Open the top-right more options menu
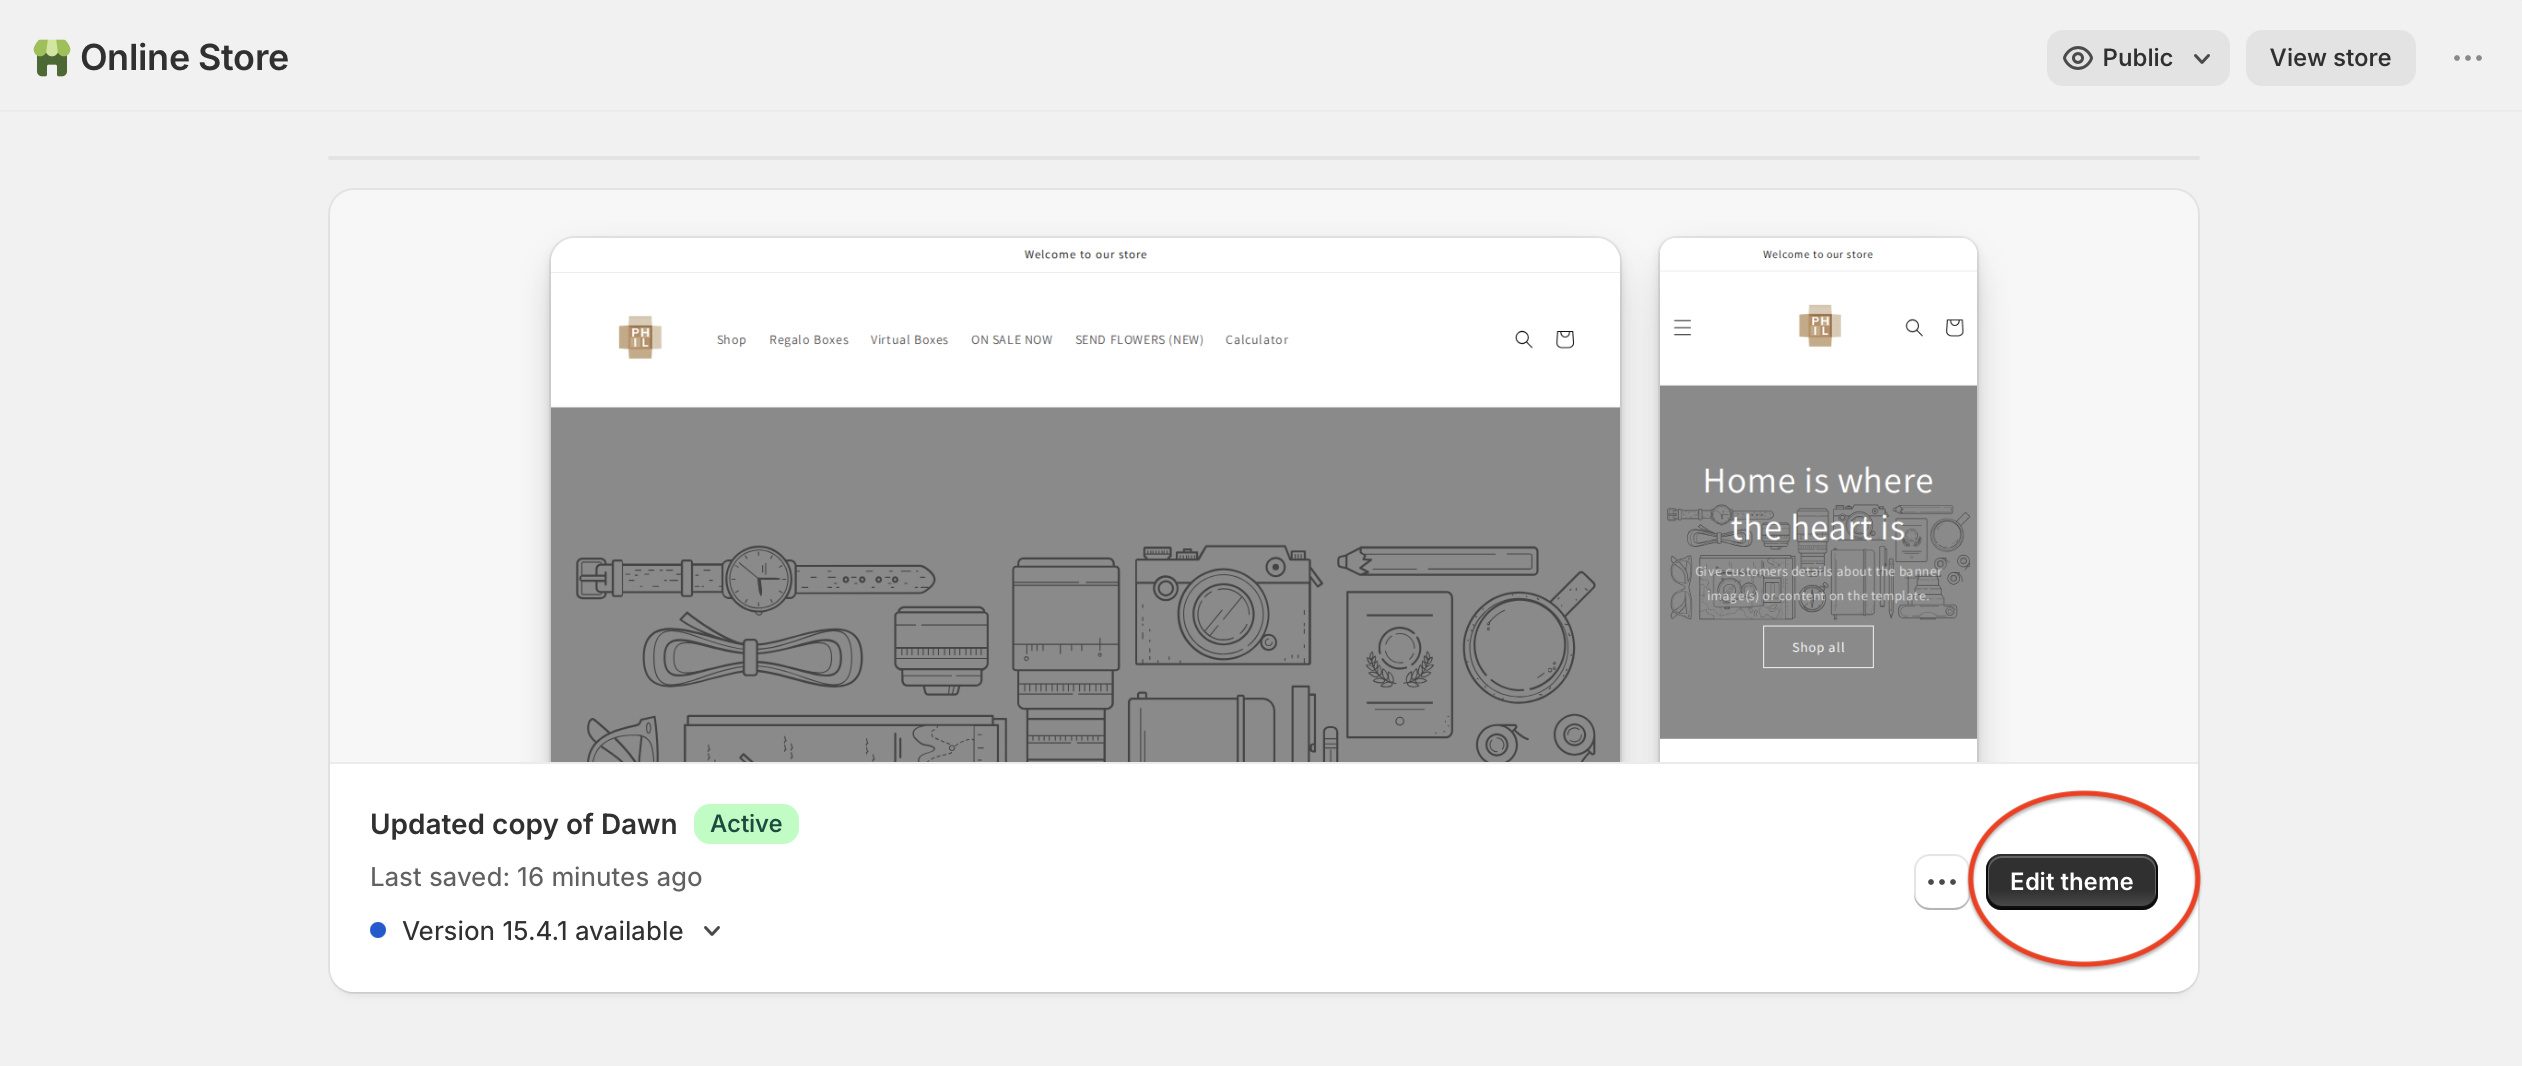This screenshot has height=1066, width=2522. [x=2467, y=58]
